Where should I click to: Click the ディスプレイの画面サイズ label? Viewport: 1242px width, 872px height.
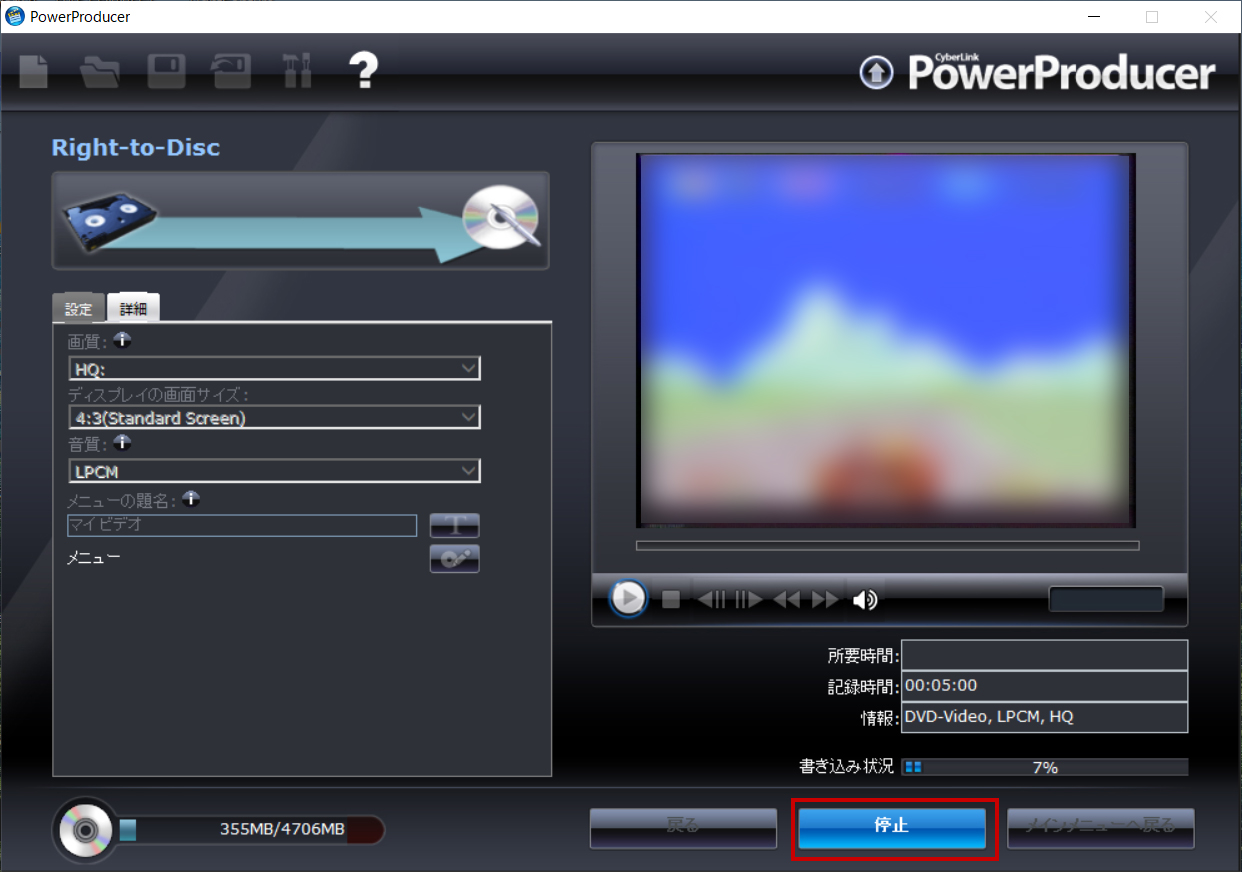(x=158, y=394)
